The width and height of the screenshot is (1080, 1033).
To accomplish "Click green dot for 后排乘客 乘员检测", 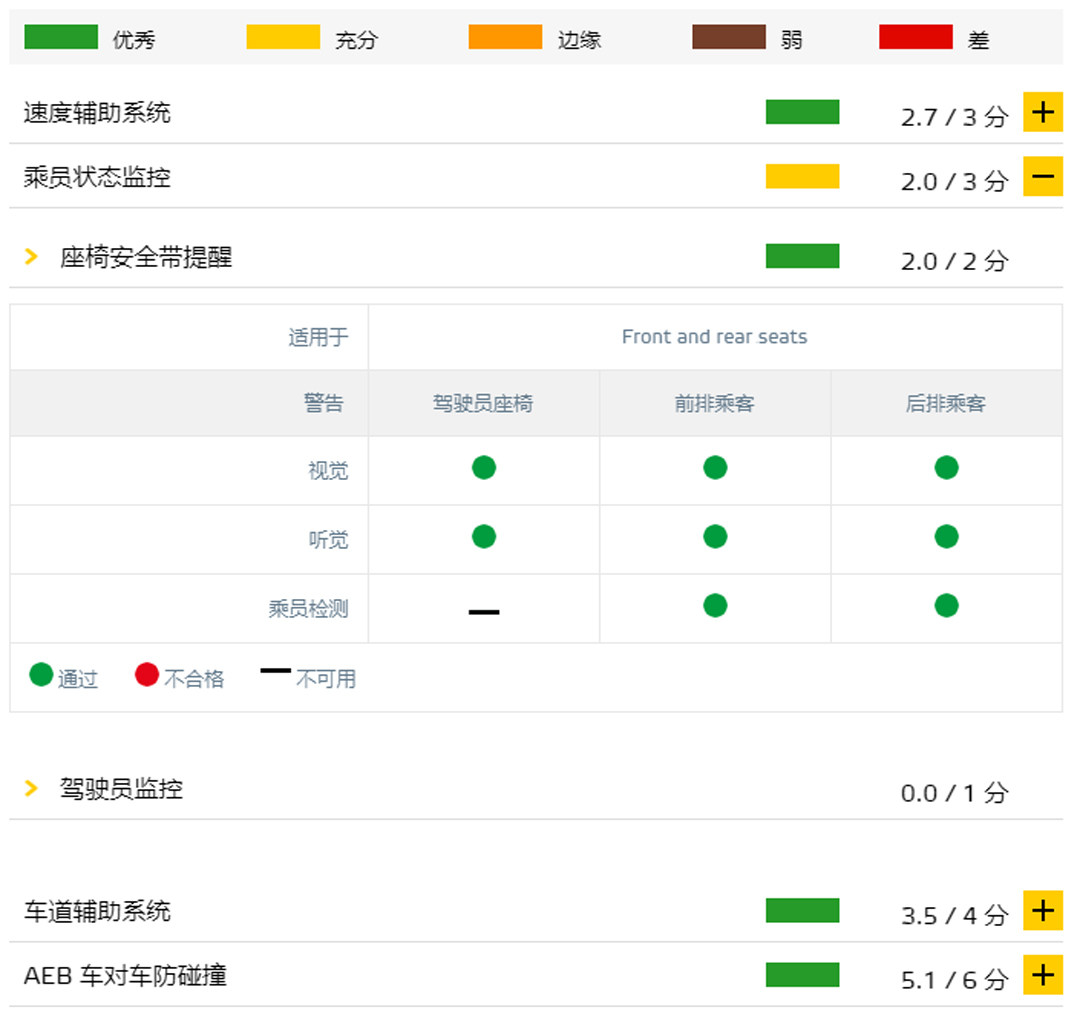I will (946, 605).
